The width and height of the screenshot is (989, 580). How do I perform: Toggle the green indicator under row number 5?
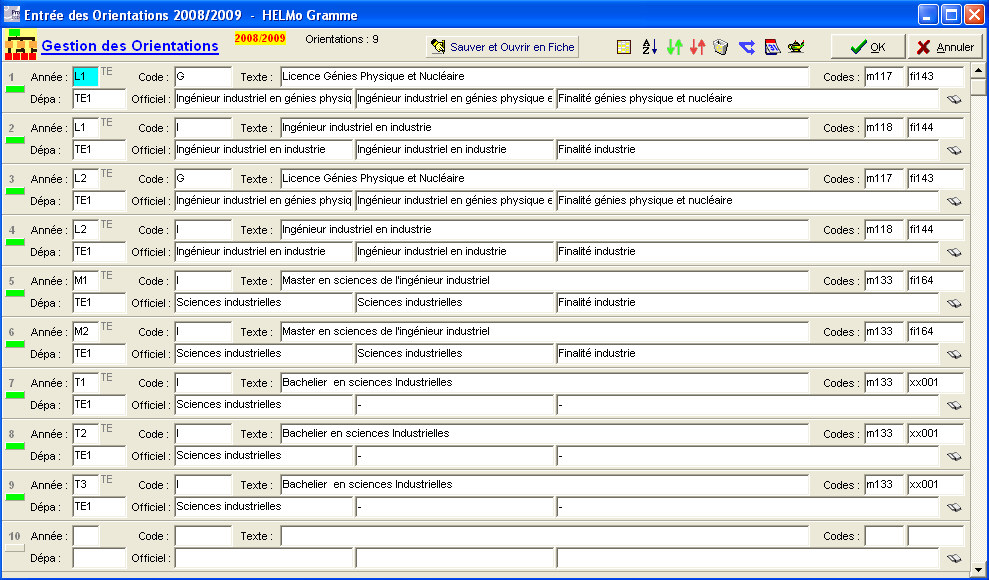click(x=15, y=293)
